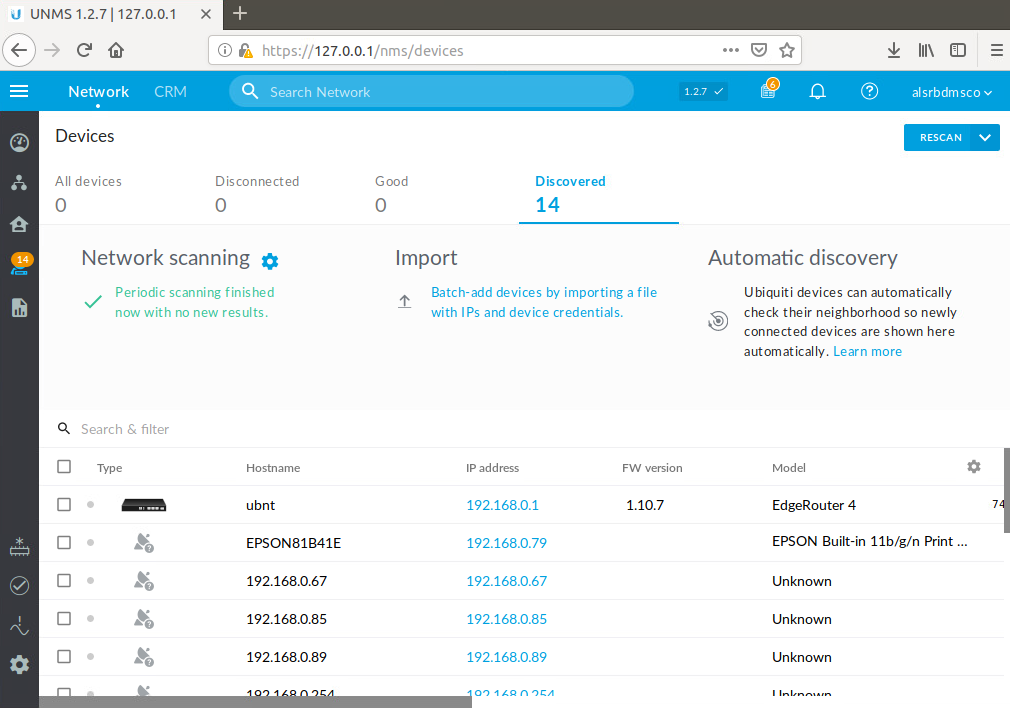
Task: Open network scanning settings gear
Action: click(x=270, y=261)
